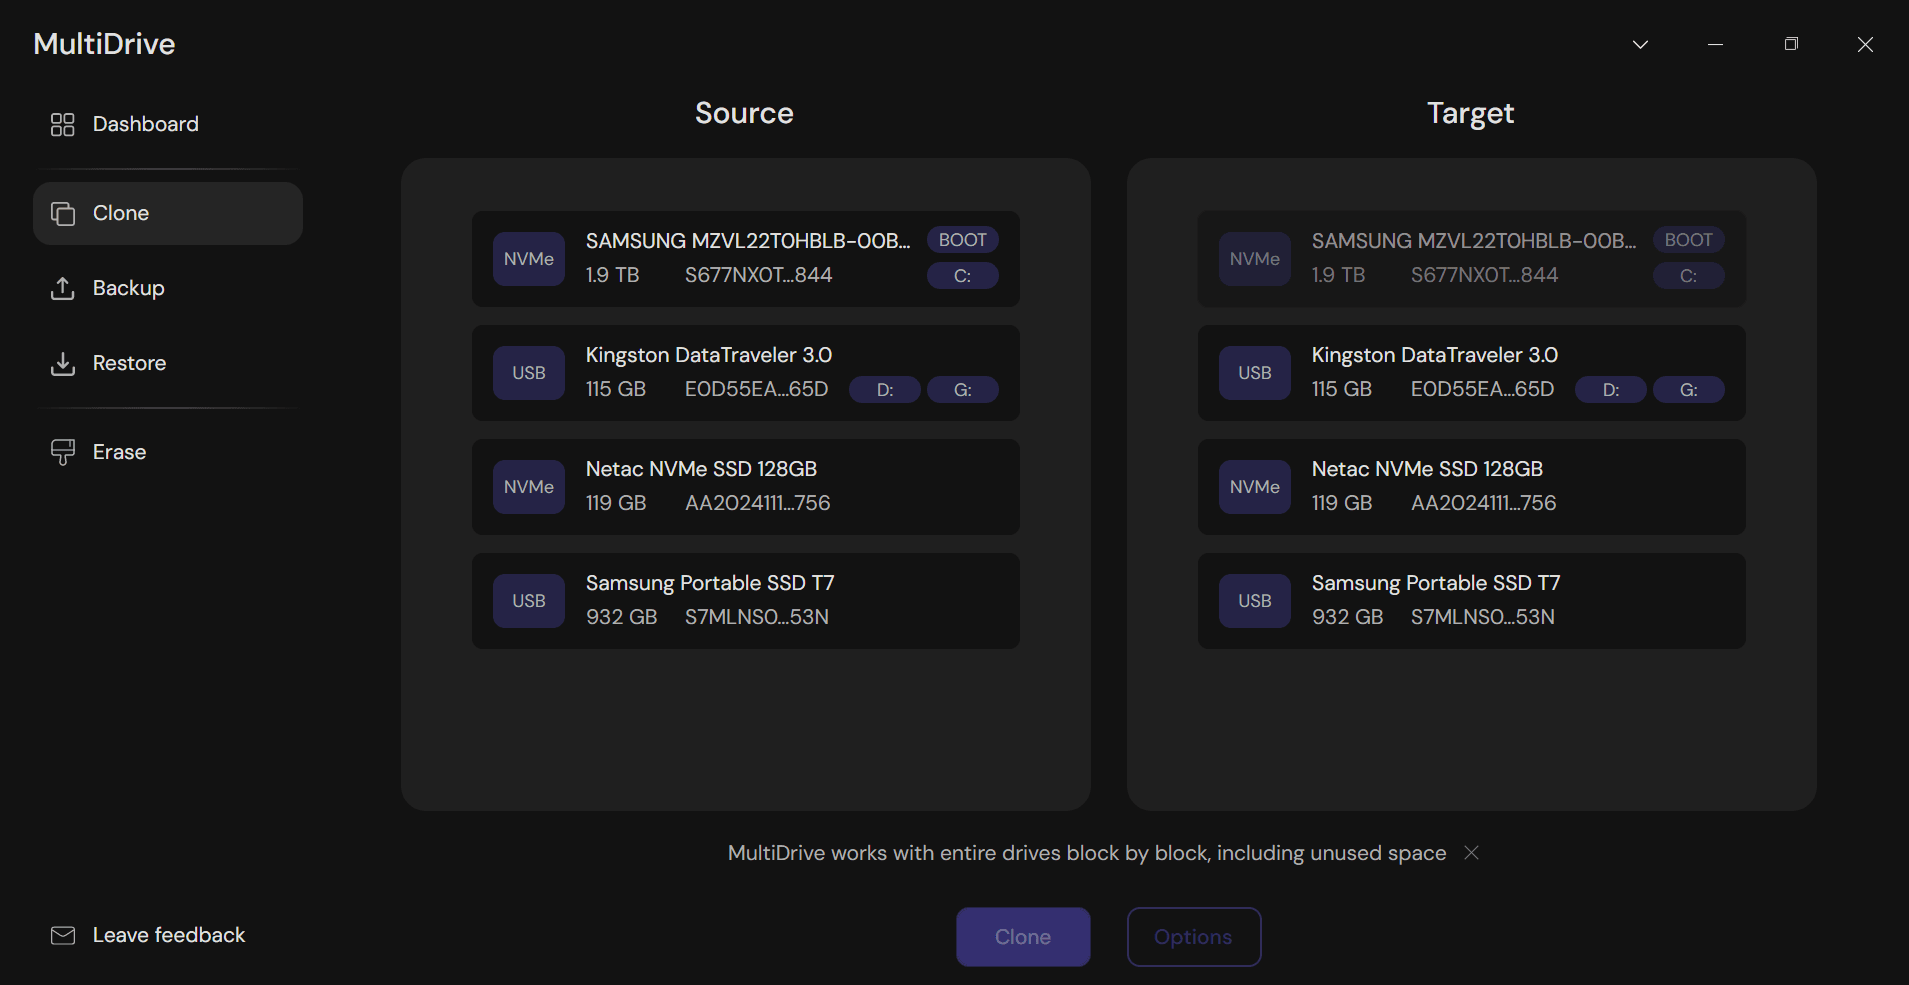Maximize the MultiDrive window
The image size is (1909, 985).
pos(1791,44)
